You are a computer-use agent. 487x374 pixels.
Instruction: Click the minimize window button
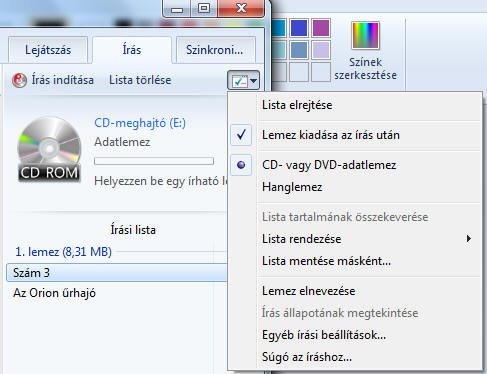(177, 8)
